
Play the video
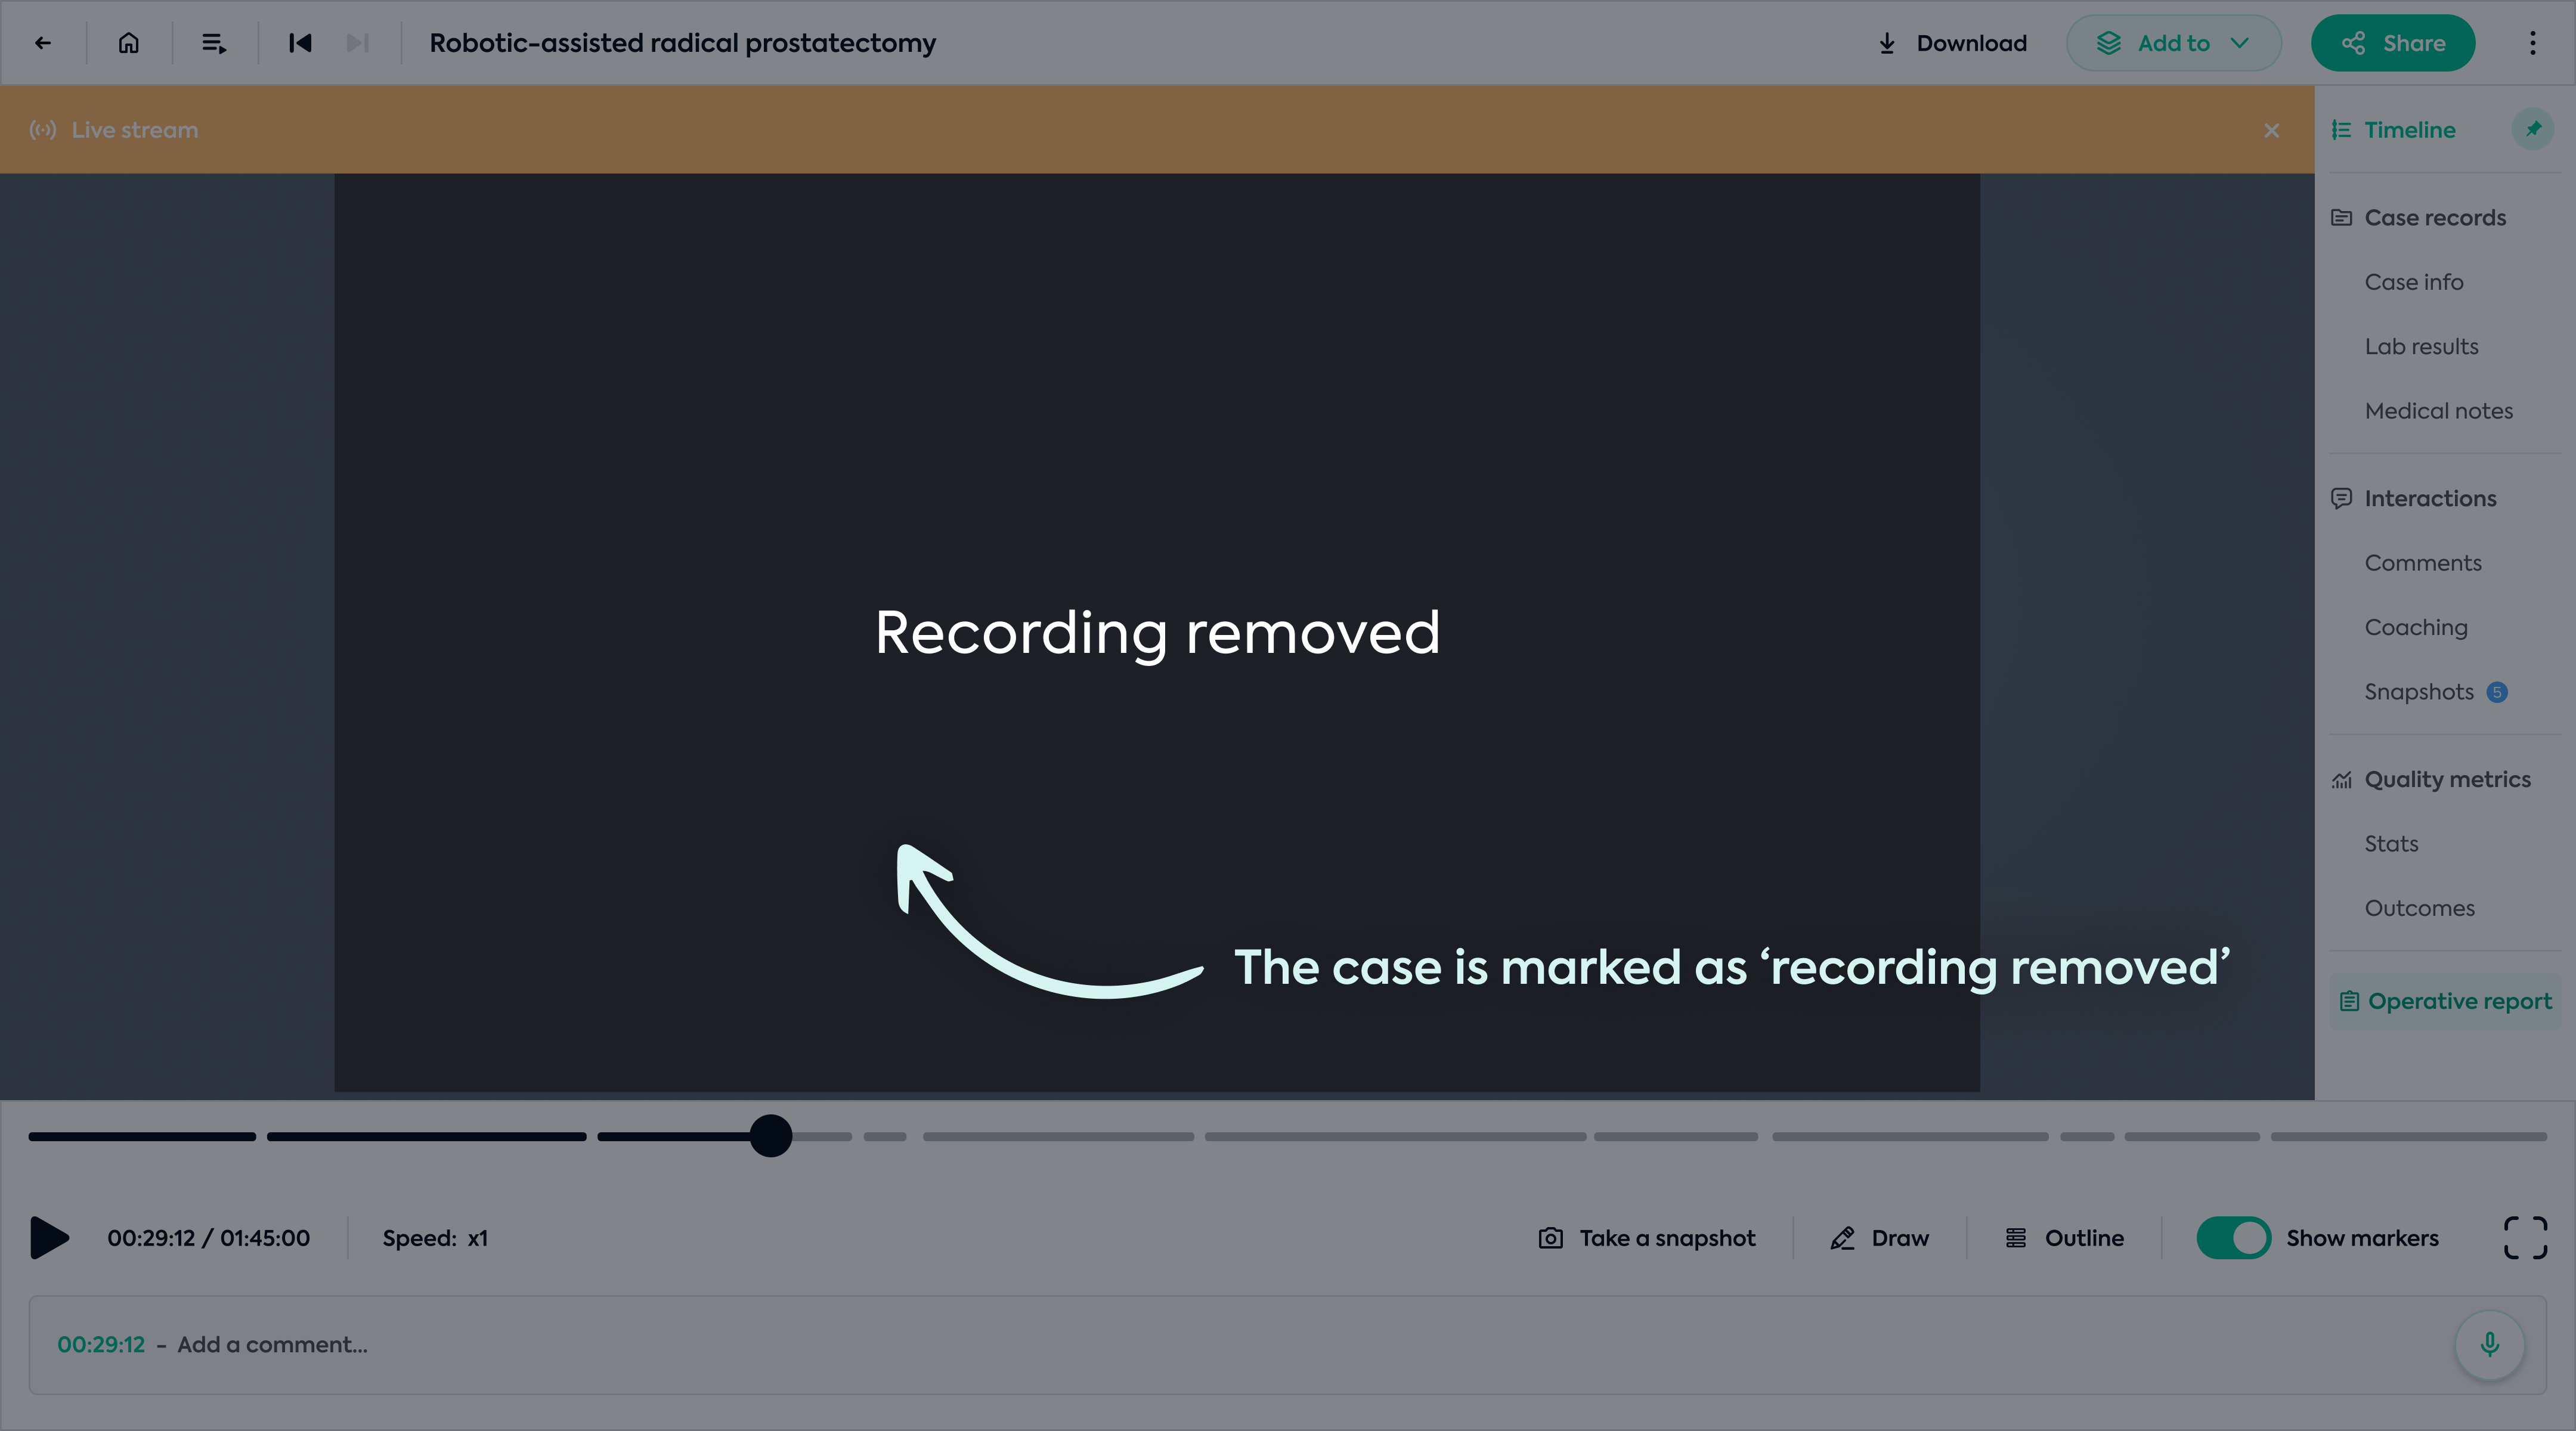click(49, 1238)
